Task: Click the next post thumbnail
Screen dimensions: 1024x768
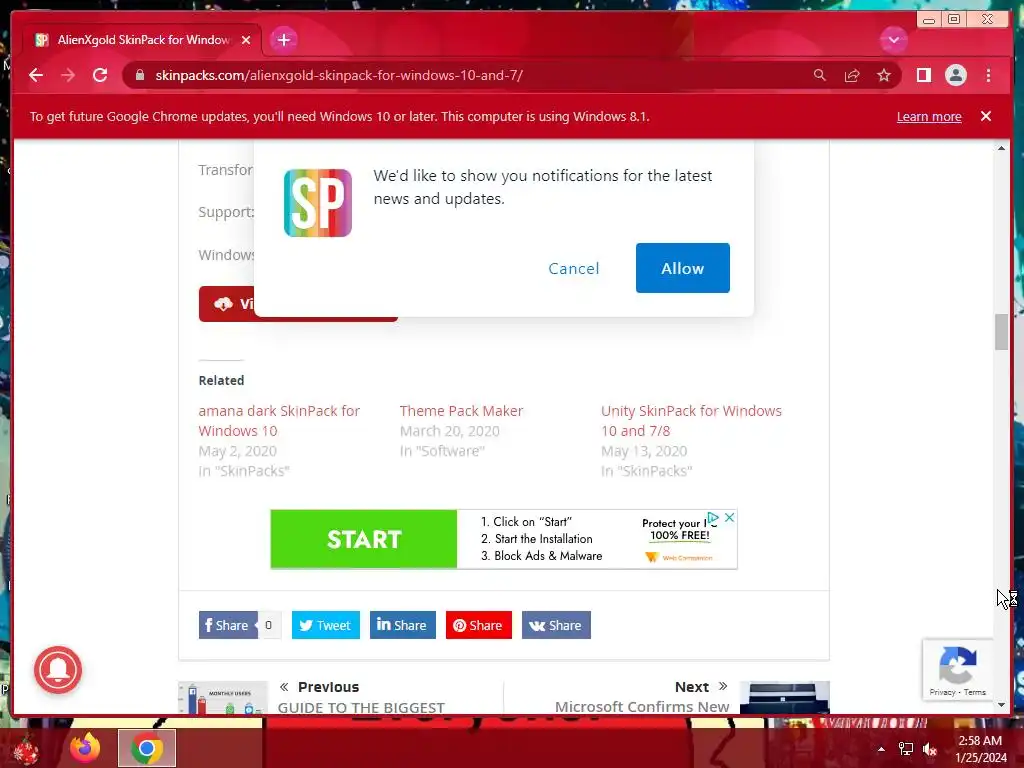Action: point(784,697)
